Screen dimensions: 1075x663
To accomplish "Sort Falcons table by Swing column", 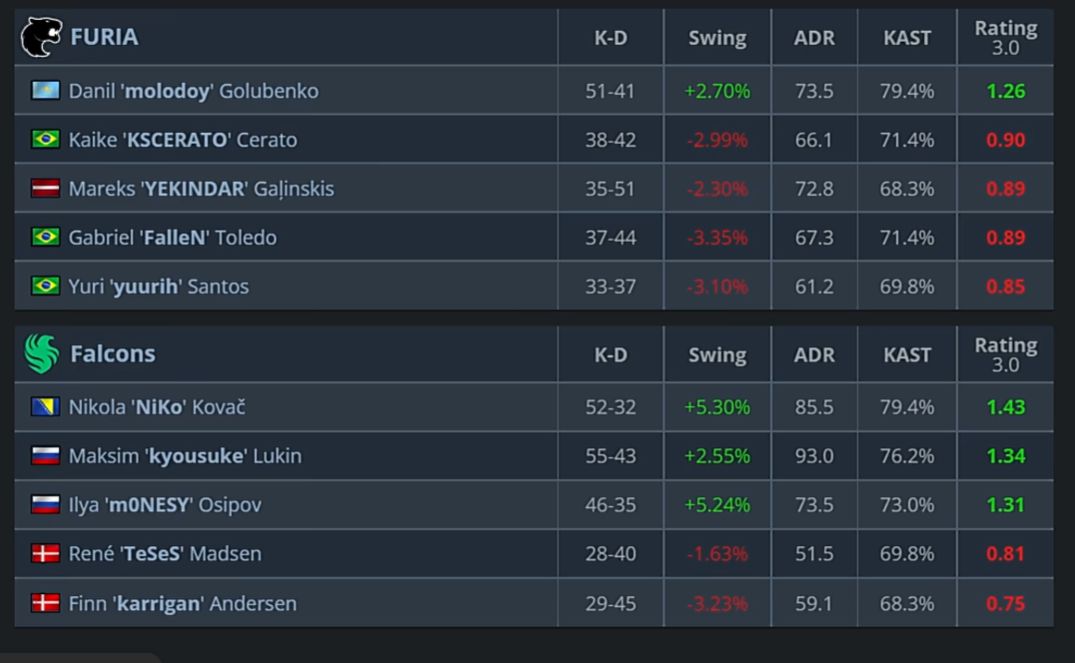I will 717,354.
